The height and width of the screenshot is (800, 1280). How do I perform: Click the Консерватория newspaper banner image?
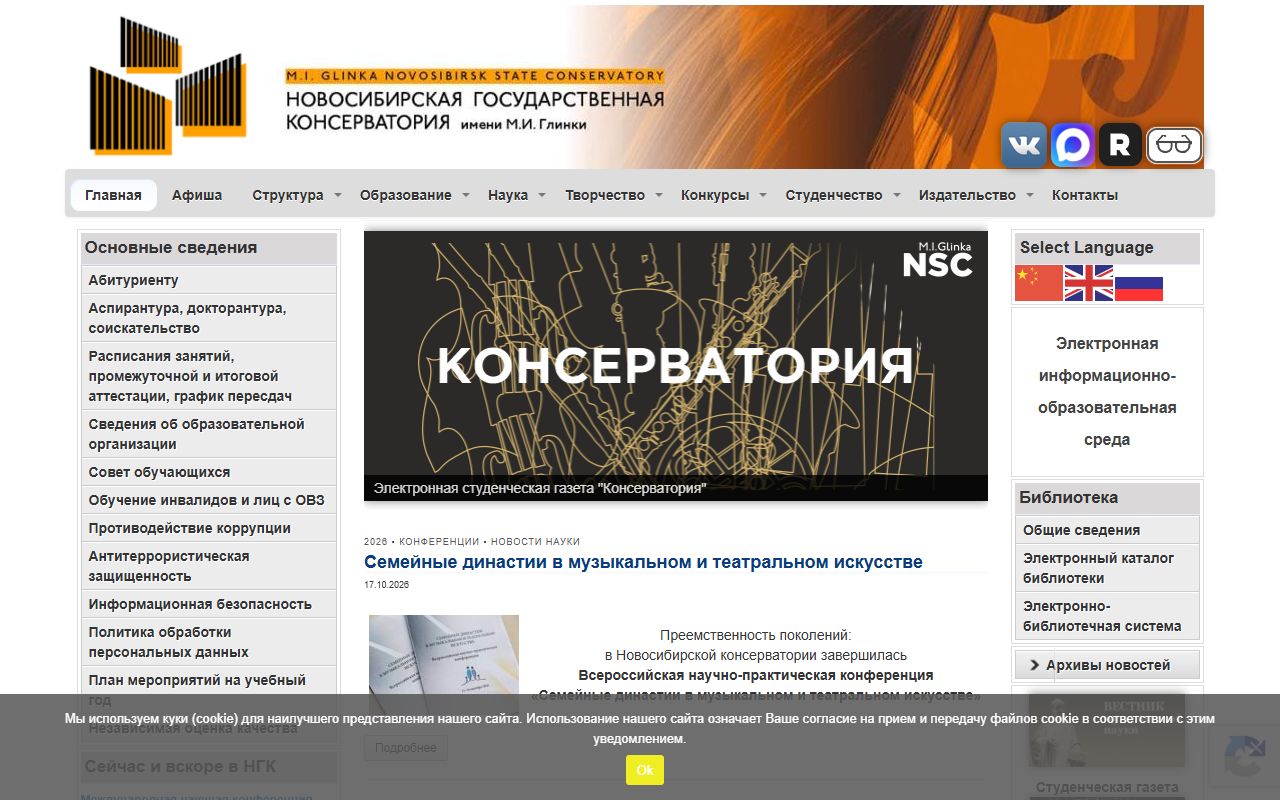(x=676, y=365)
